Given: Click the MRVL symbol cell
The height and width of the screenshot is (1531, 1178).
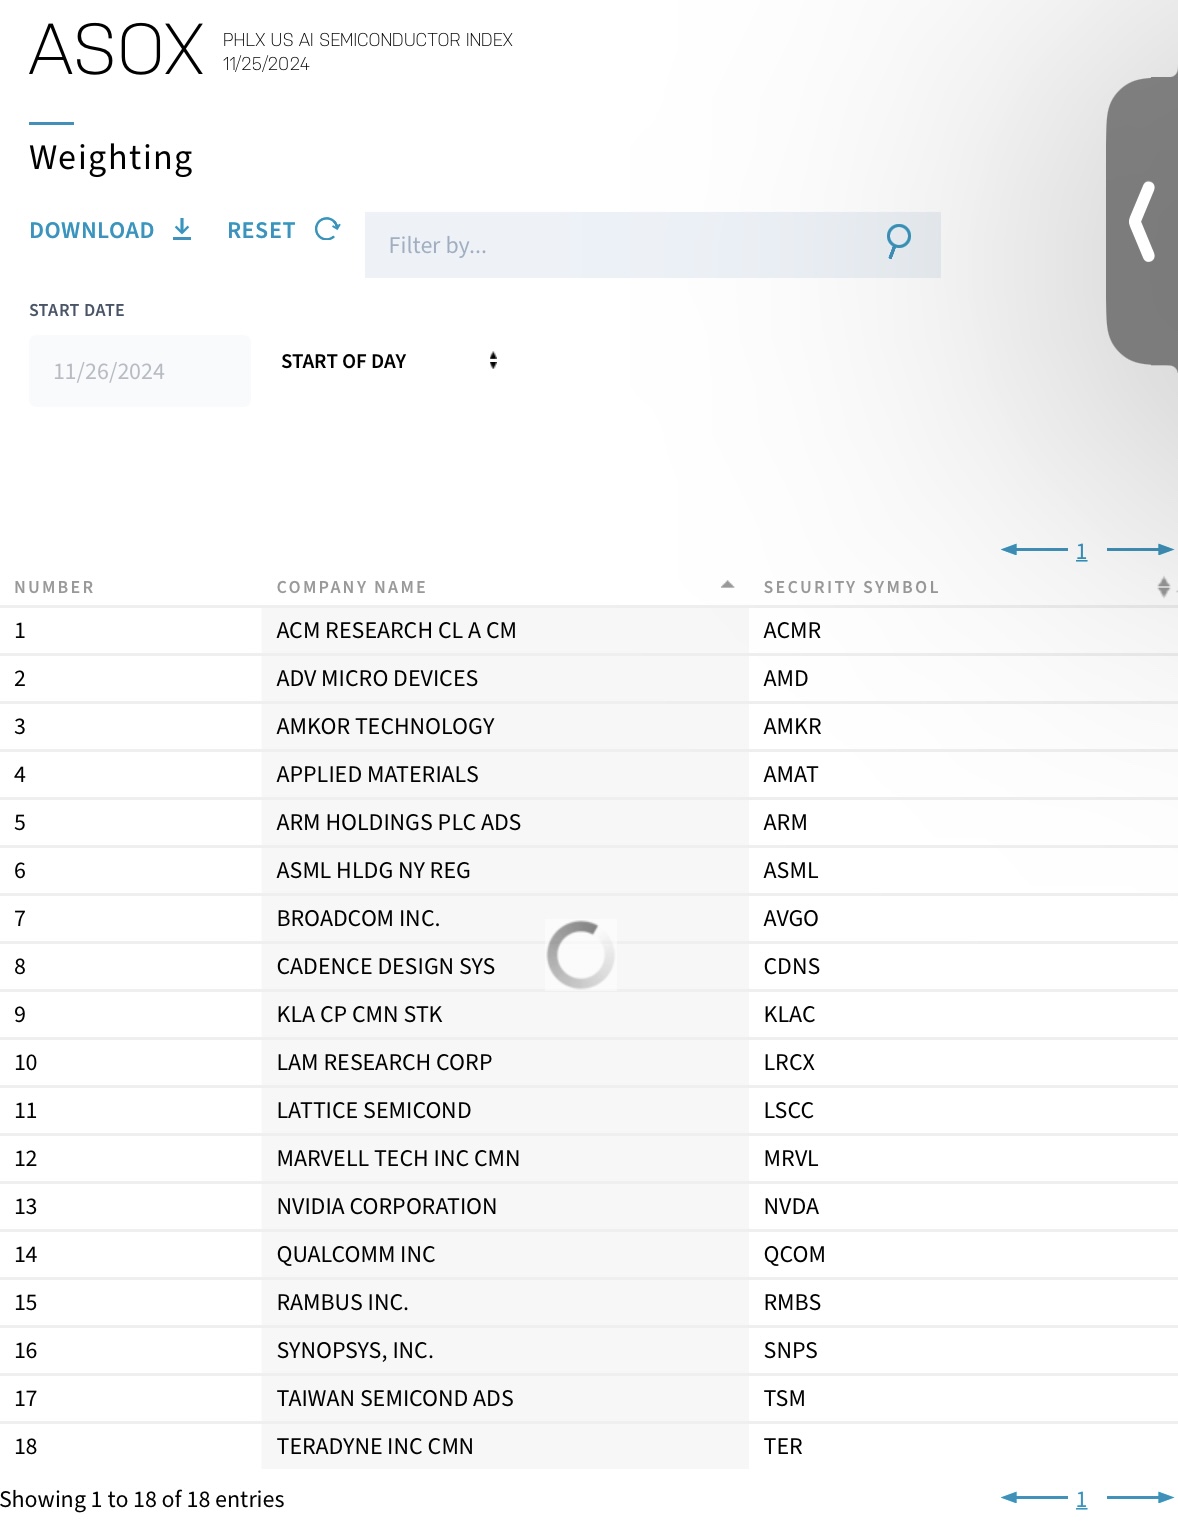Looking at the screenshot, I should [x=963, y=1158].
